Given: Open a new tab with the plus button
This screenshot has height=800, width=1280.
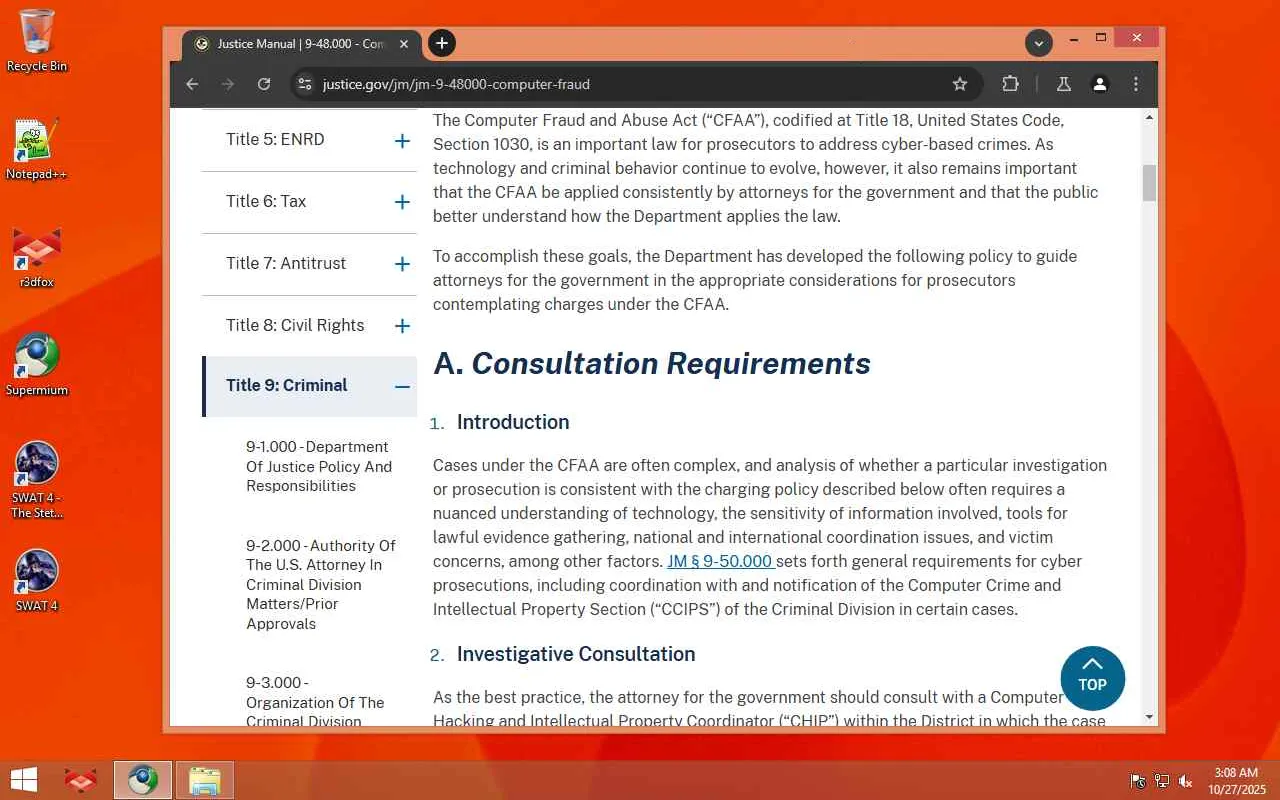Looking at the screenshot, I should [x=442, y=43].
